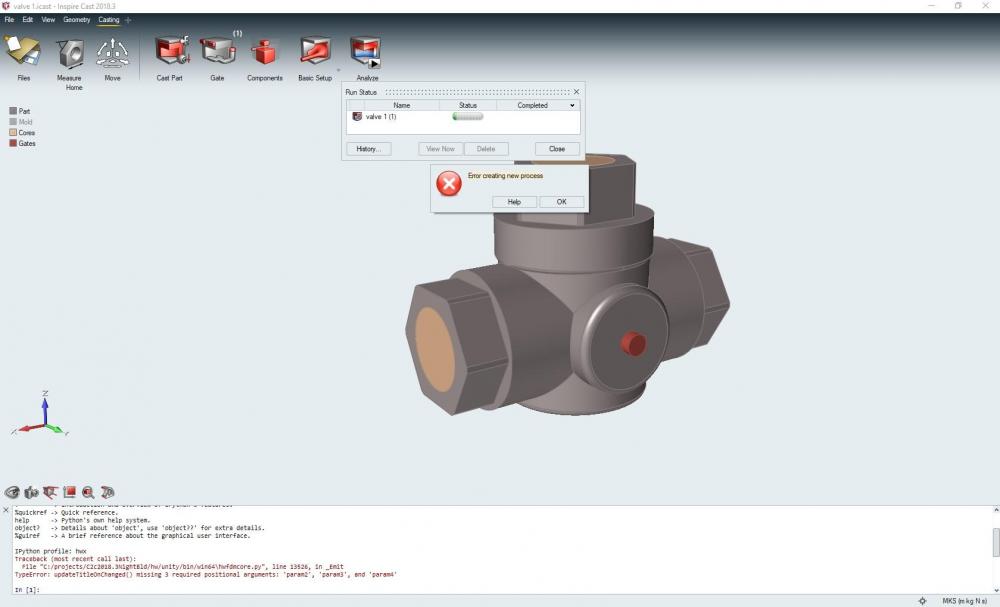Click the Analyze tool icon
1000x607 pixels.
366,52
